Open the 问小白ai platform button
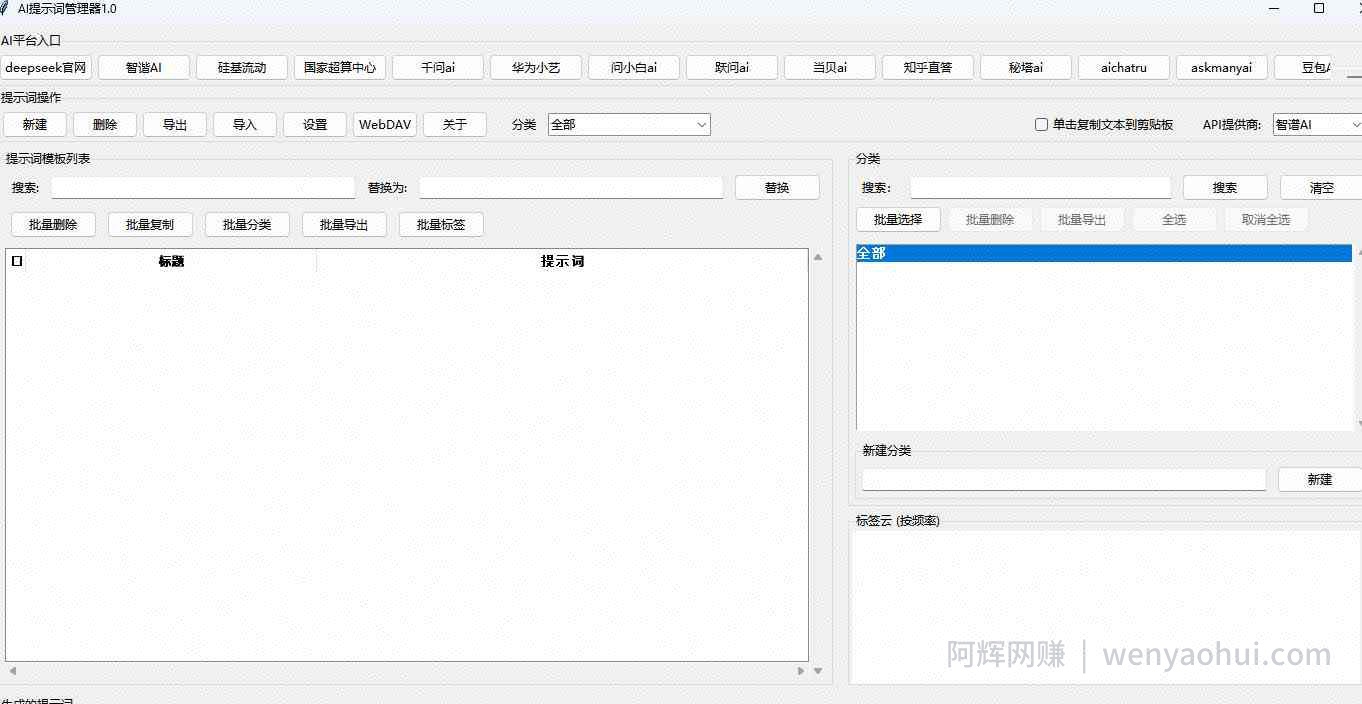This screenshot has height=704, width=1362. (x=634, y=68)
